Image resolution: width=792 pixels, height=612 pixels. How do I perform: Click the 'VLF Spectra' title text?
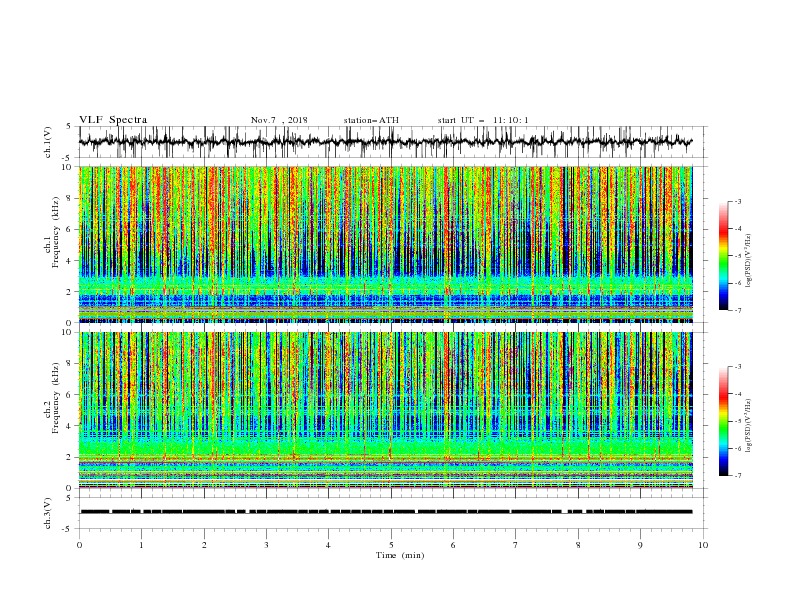pyautogui.click(x=113, y=120)
